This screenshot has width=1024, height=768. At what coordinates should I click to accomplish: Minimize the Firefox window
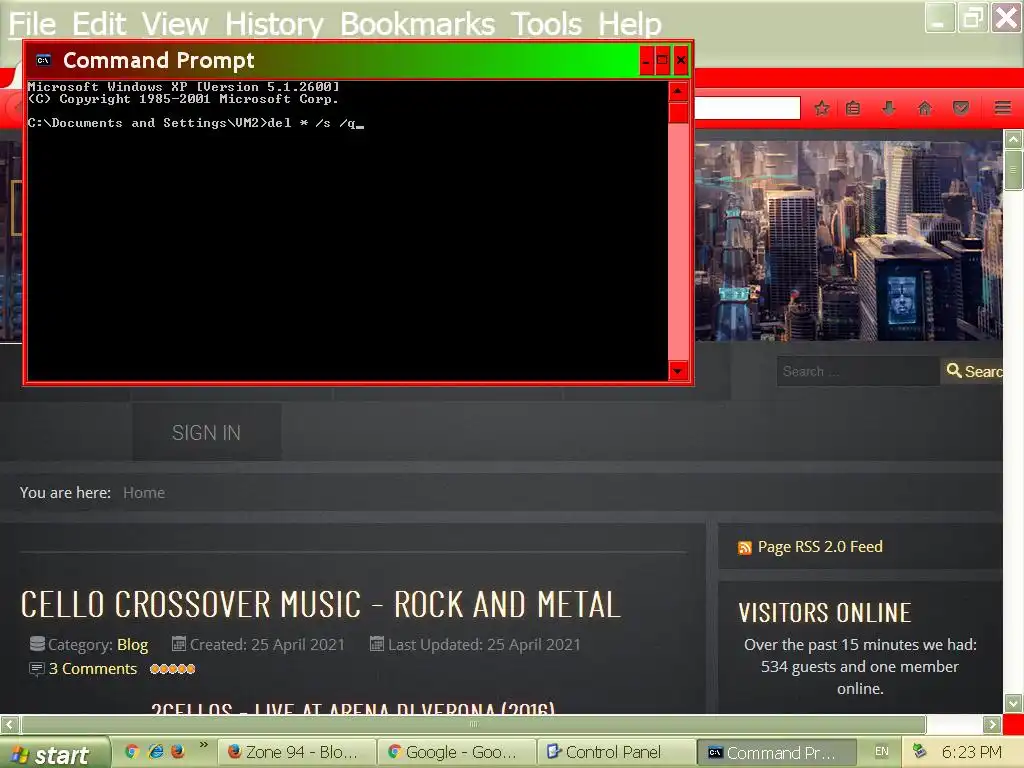click(x=940, y=18)
